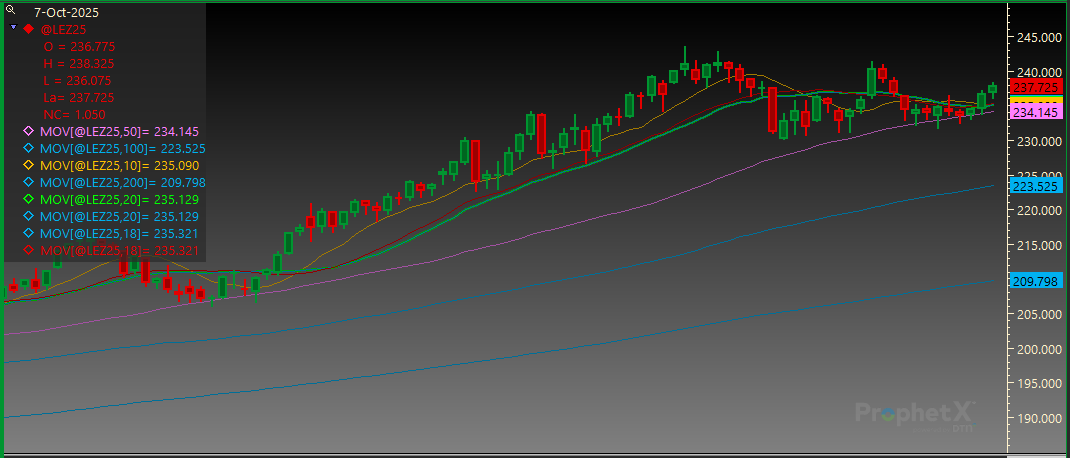
Task: Click the ProphetX watermark logo
Action: pos(915,413)
